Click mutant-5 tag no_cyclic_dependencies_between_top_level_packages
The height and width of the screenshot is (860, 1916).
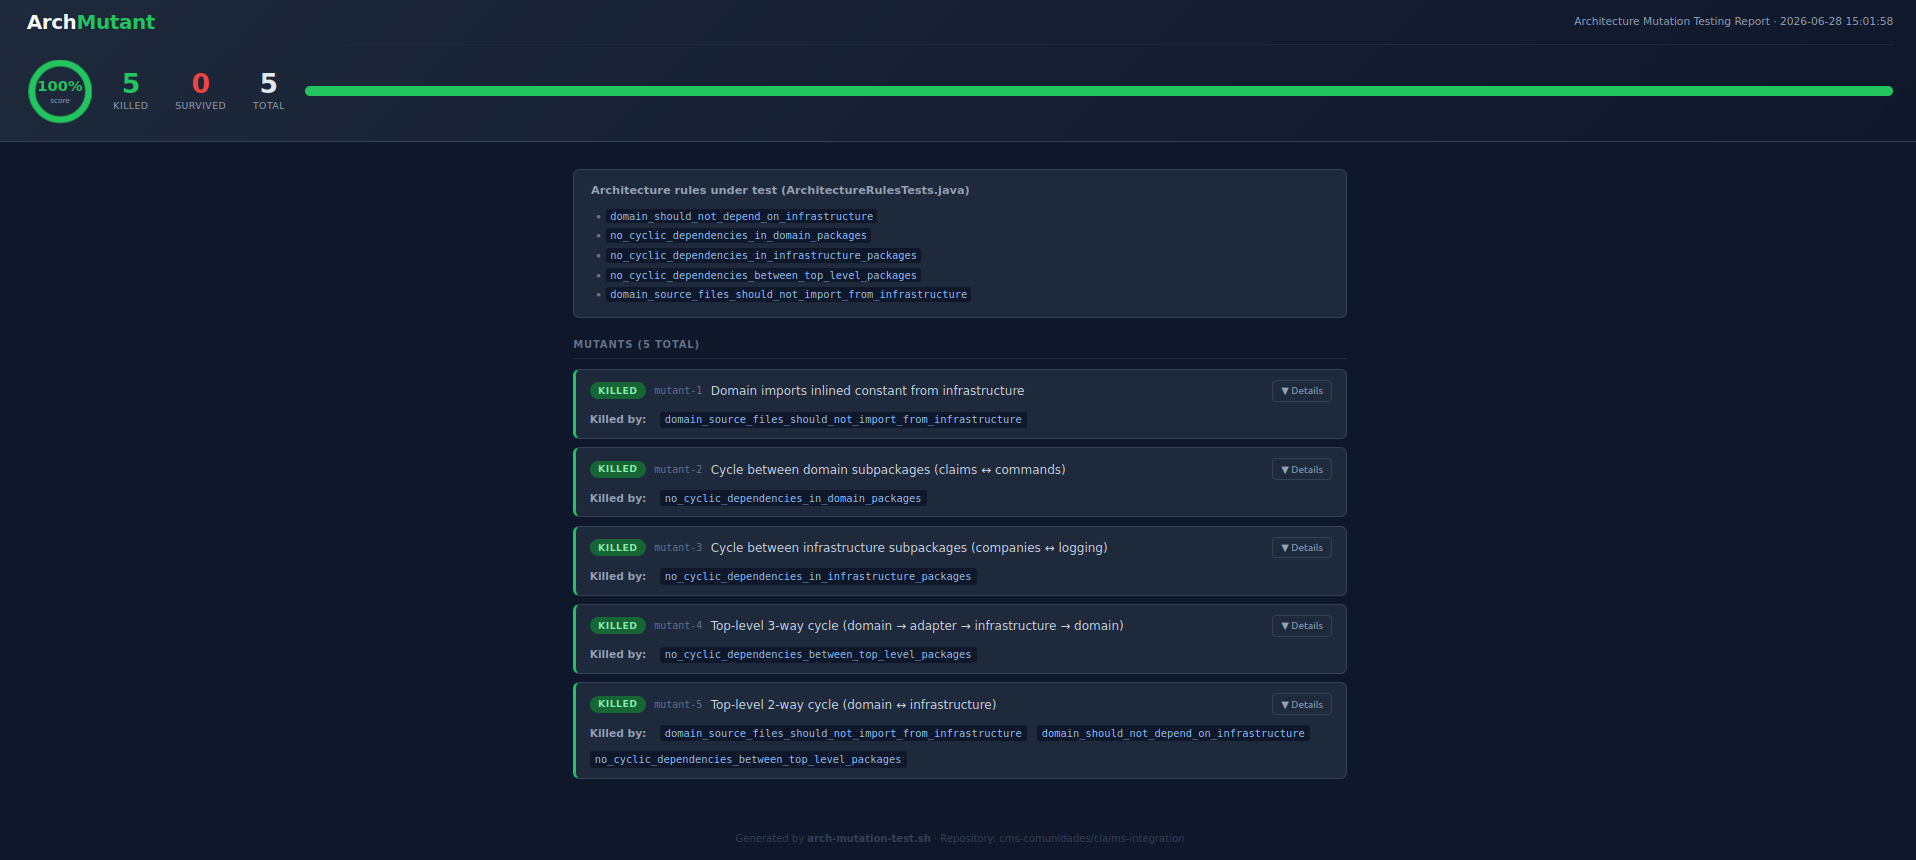pos(748,760)
